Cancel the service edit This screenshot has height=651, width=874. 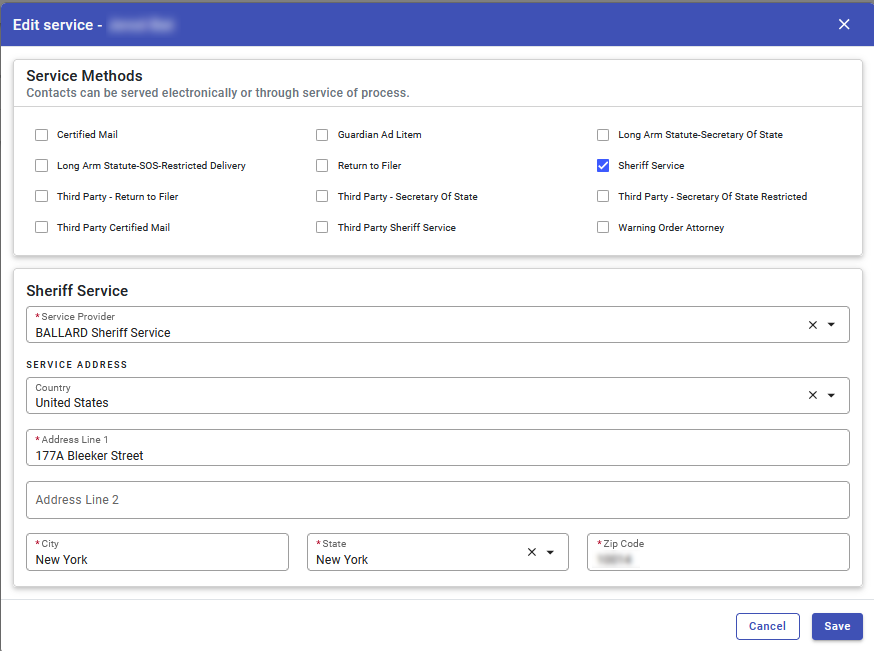(x=768, y=626)
